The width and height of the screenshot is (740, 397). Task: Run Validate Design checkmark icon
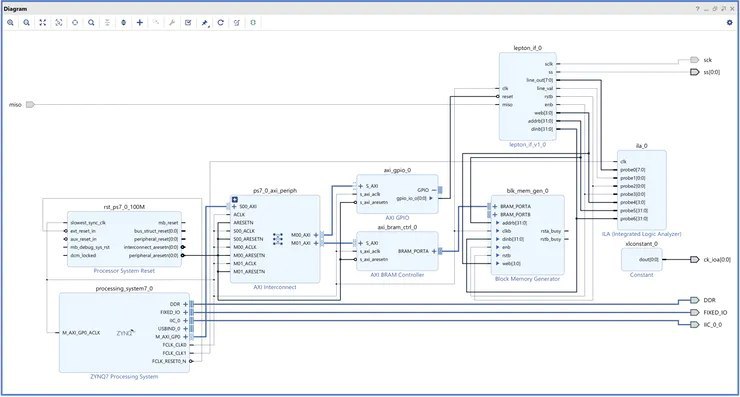[188, 23]
